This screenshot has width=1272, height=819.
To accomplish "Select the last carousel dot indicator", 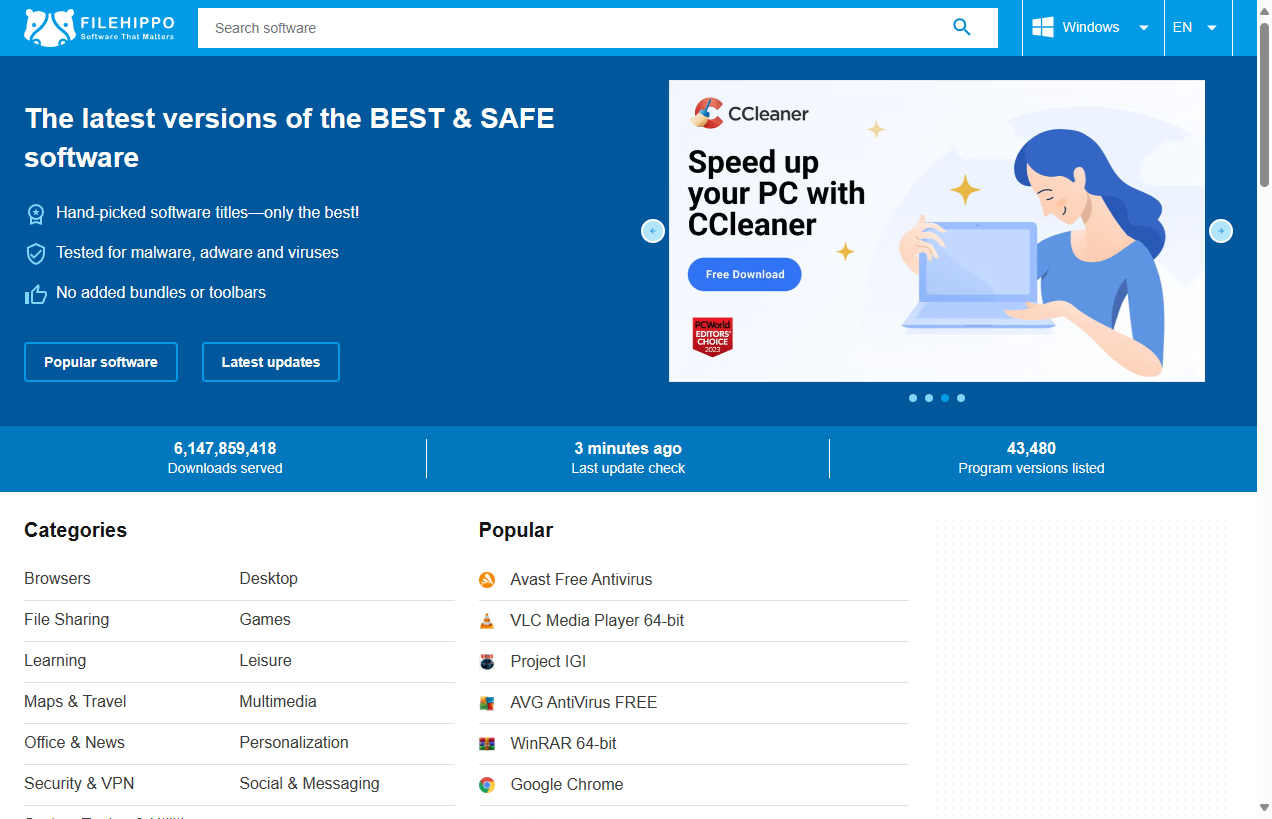I will pos(961,398).
